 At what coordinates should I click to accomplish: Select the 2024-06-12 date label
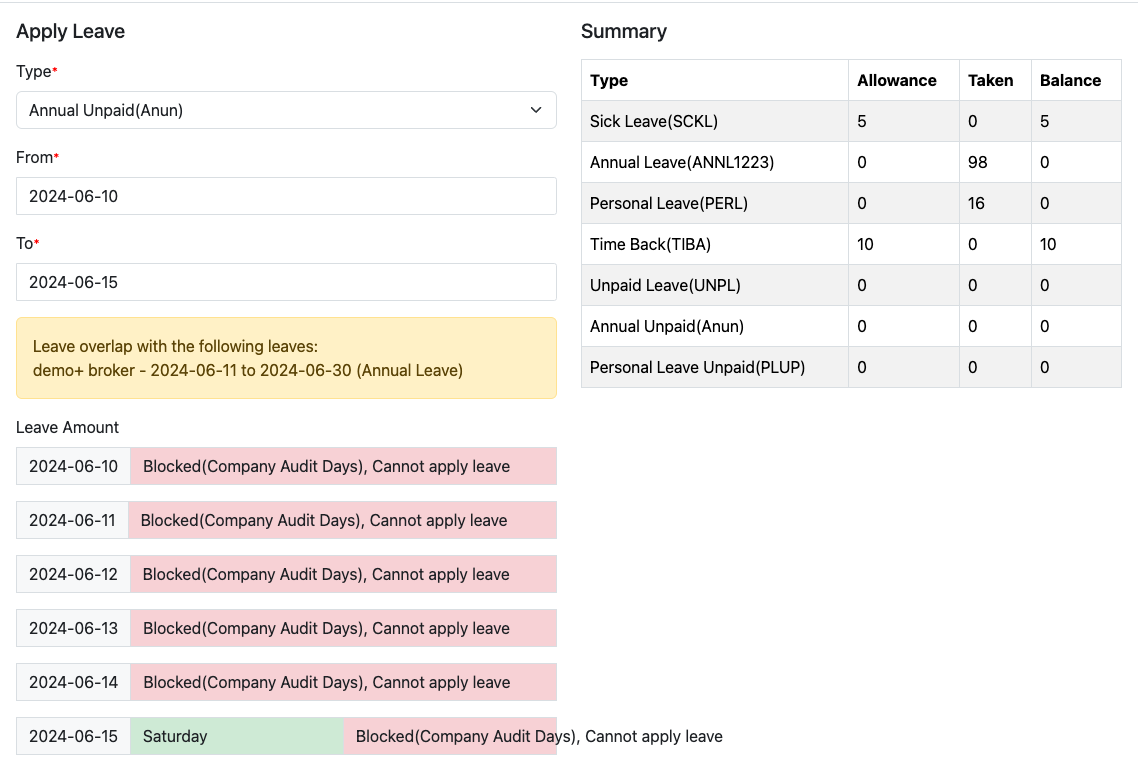(73, 574)
